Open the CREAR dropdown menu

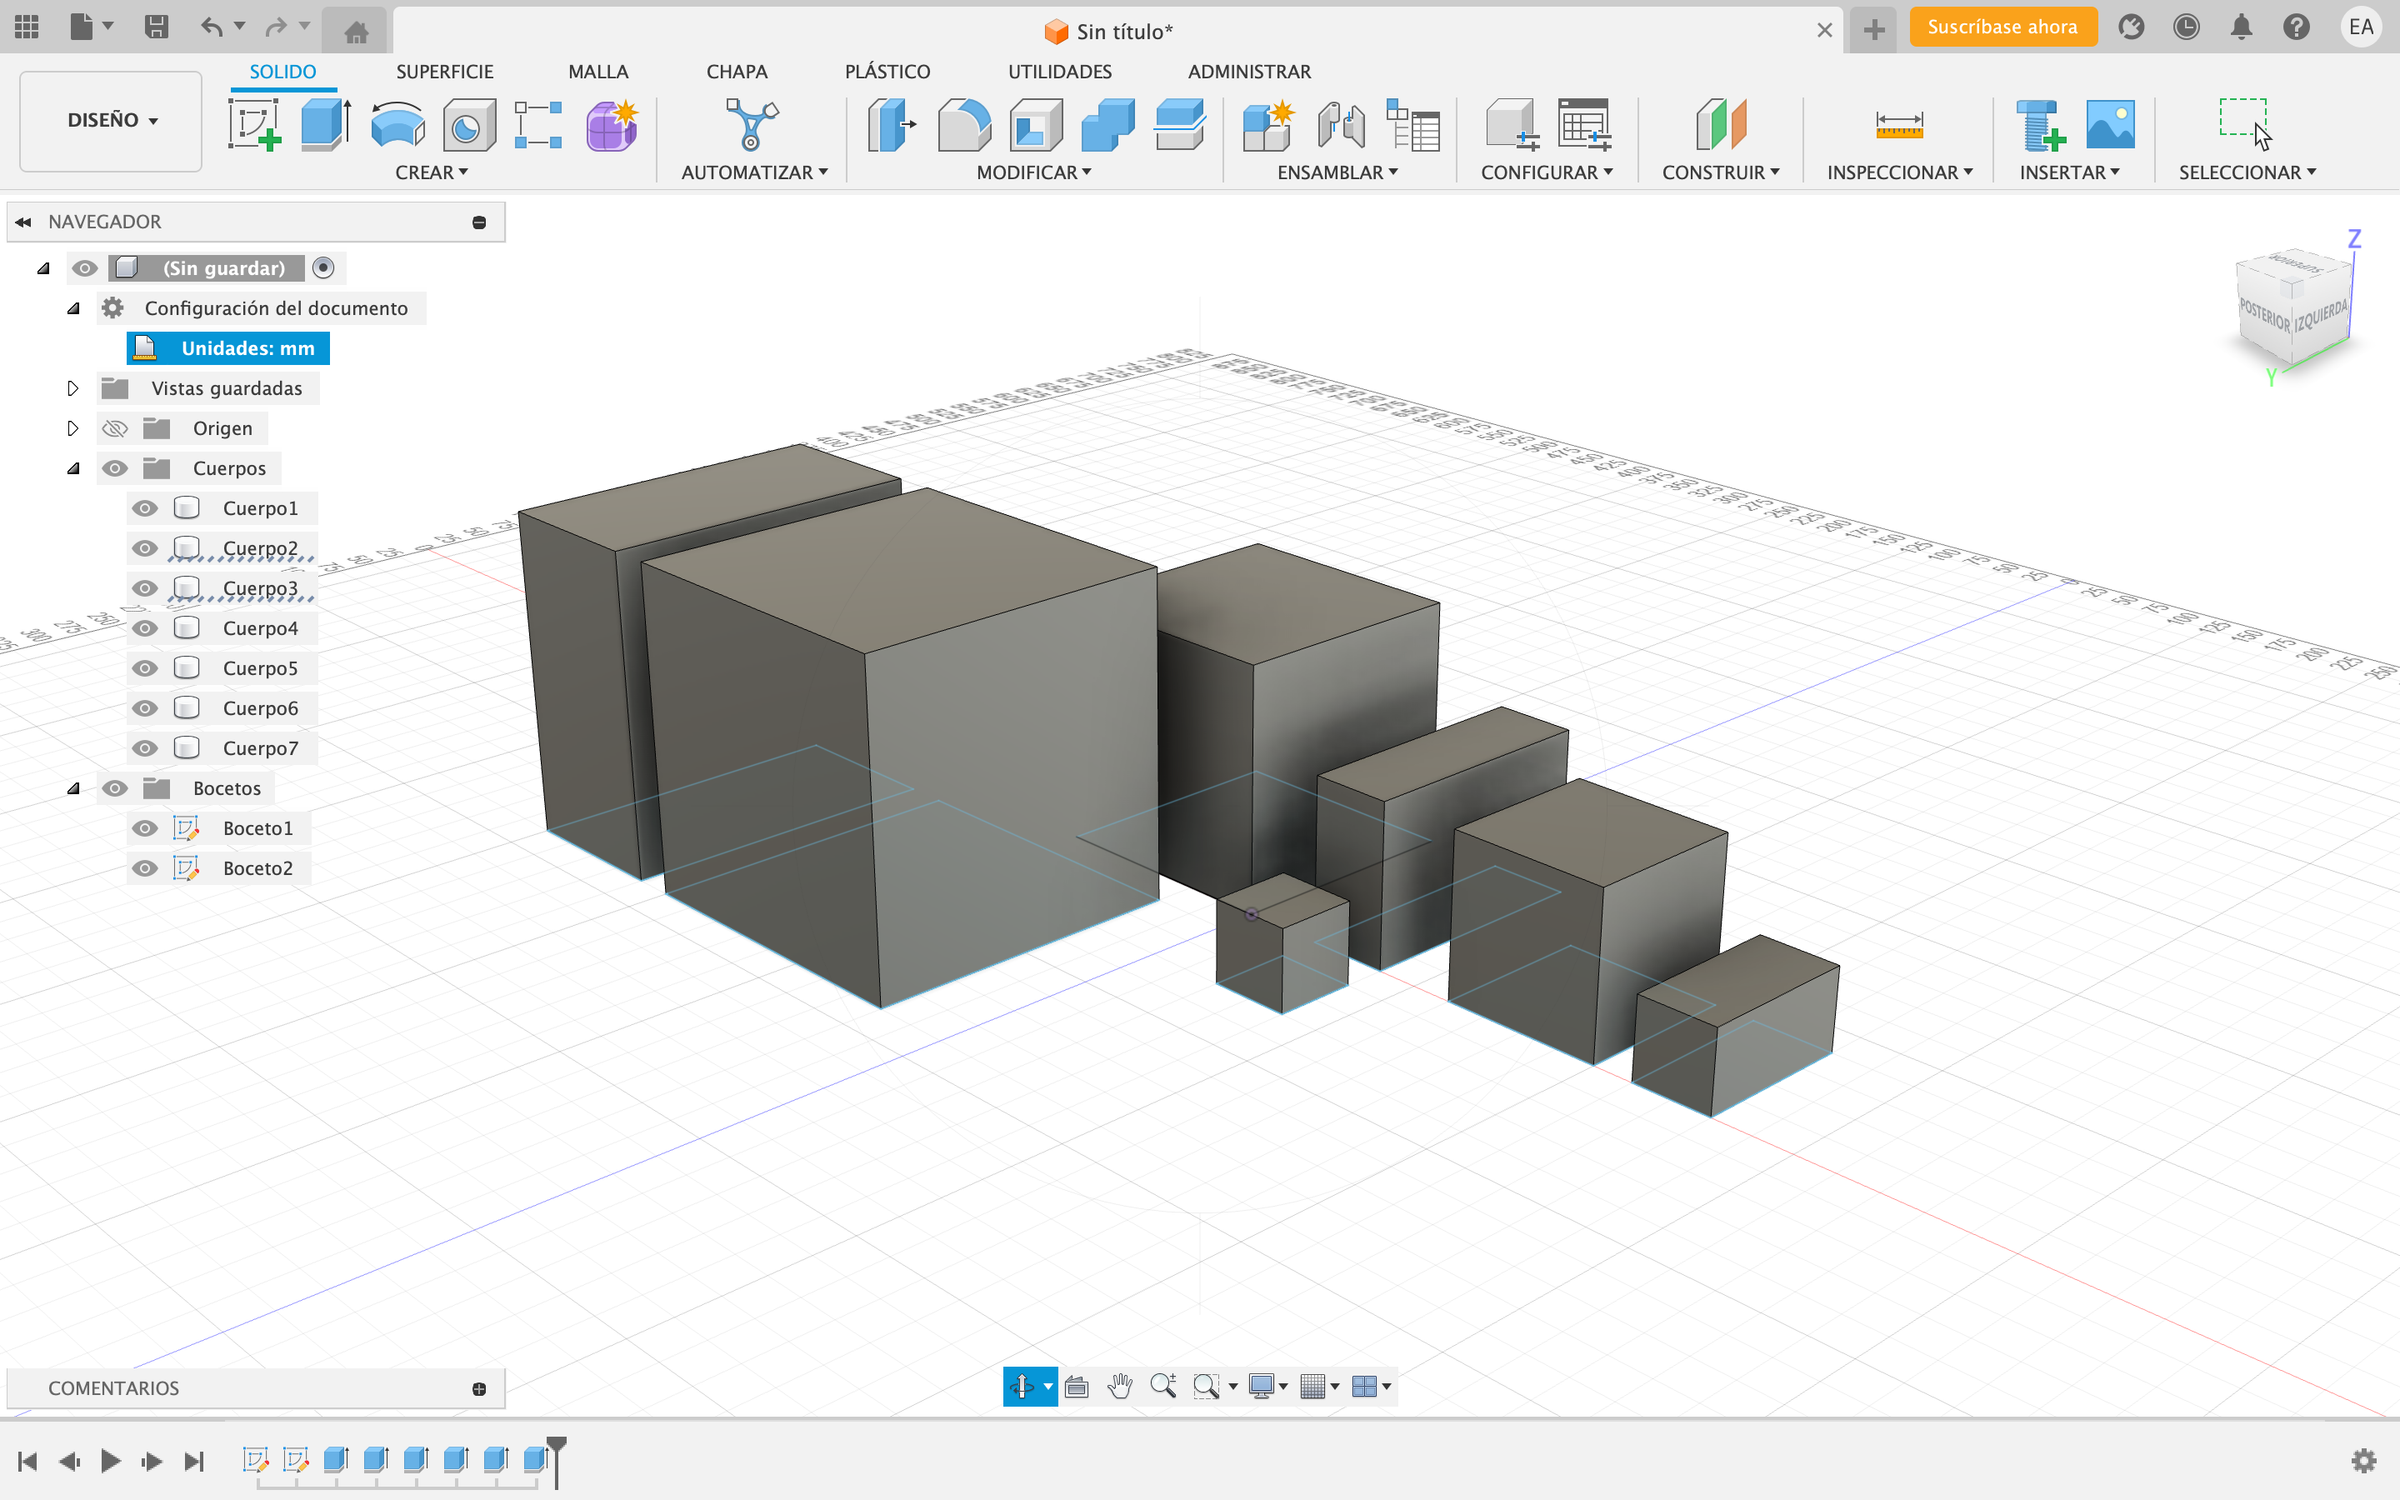coord(431,173)
